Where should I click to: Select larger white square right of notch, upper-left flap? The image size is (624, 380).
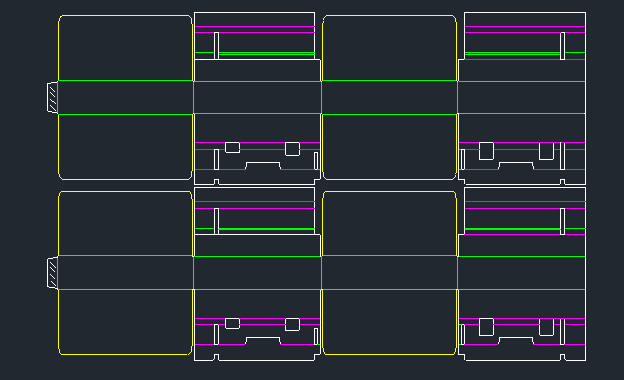292,149
